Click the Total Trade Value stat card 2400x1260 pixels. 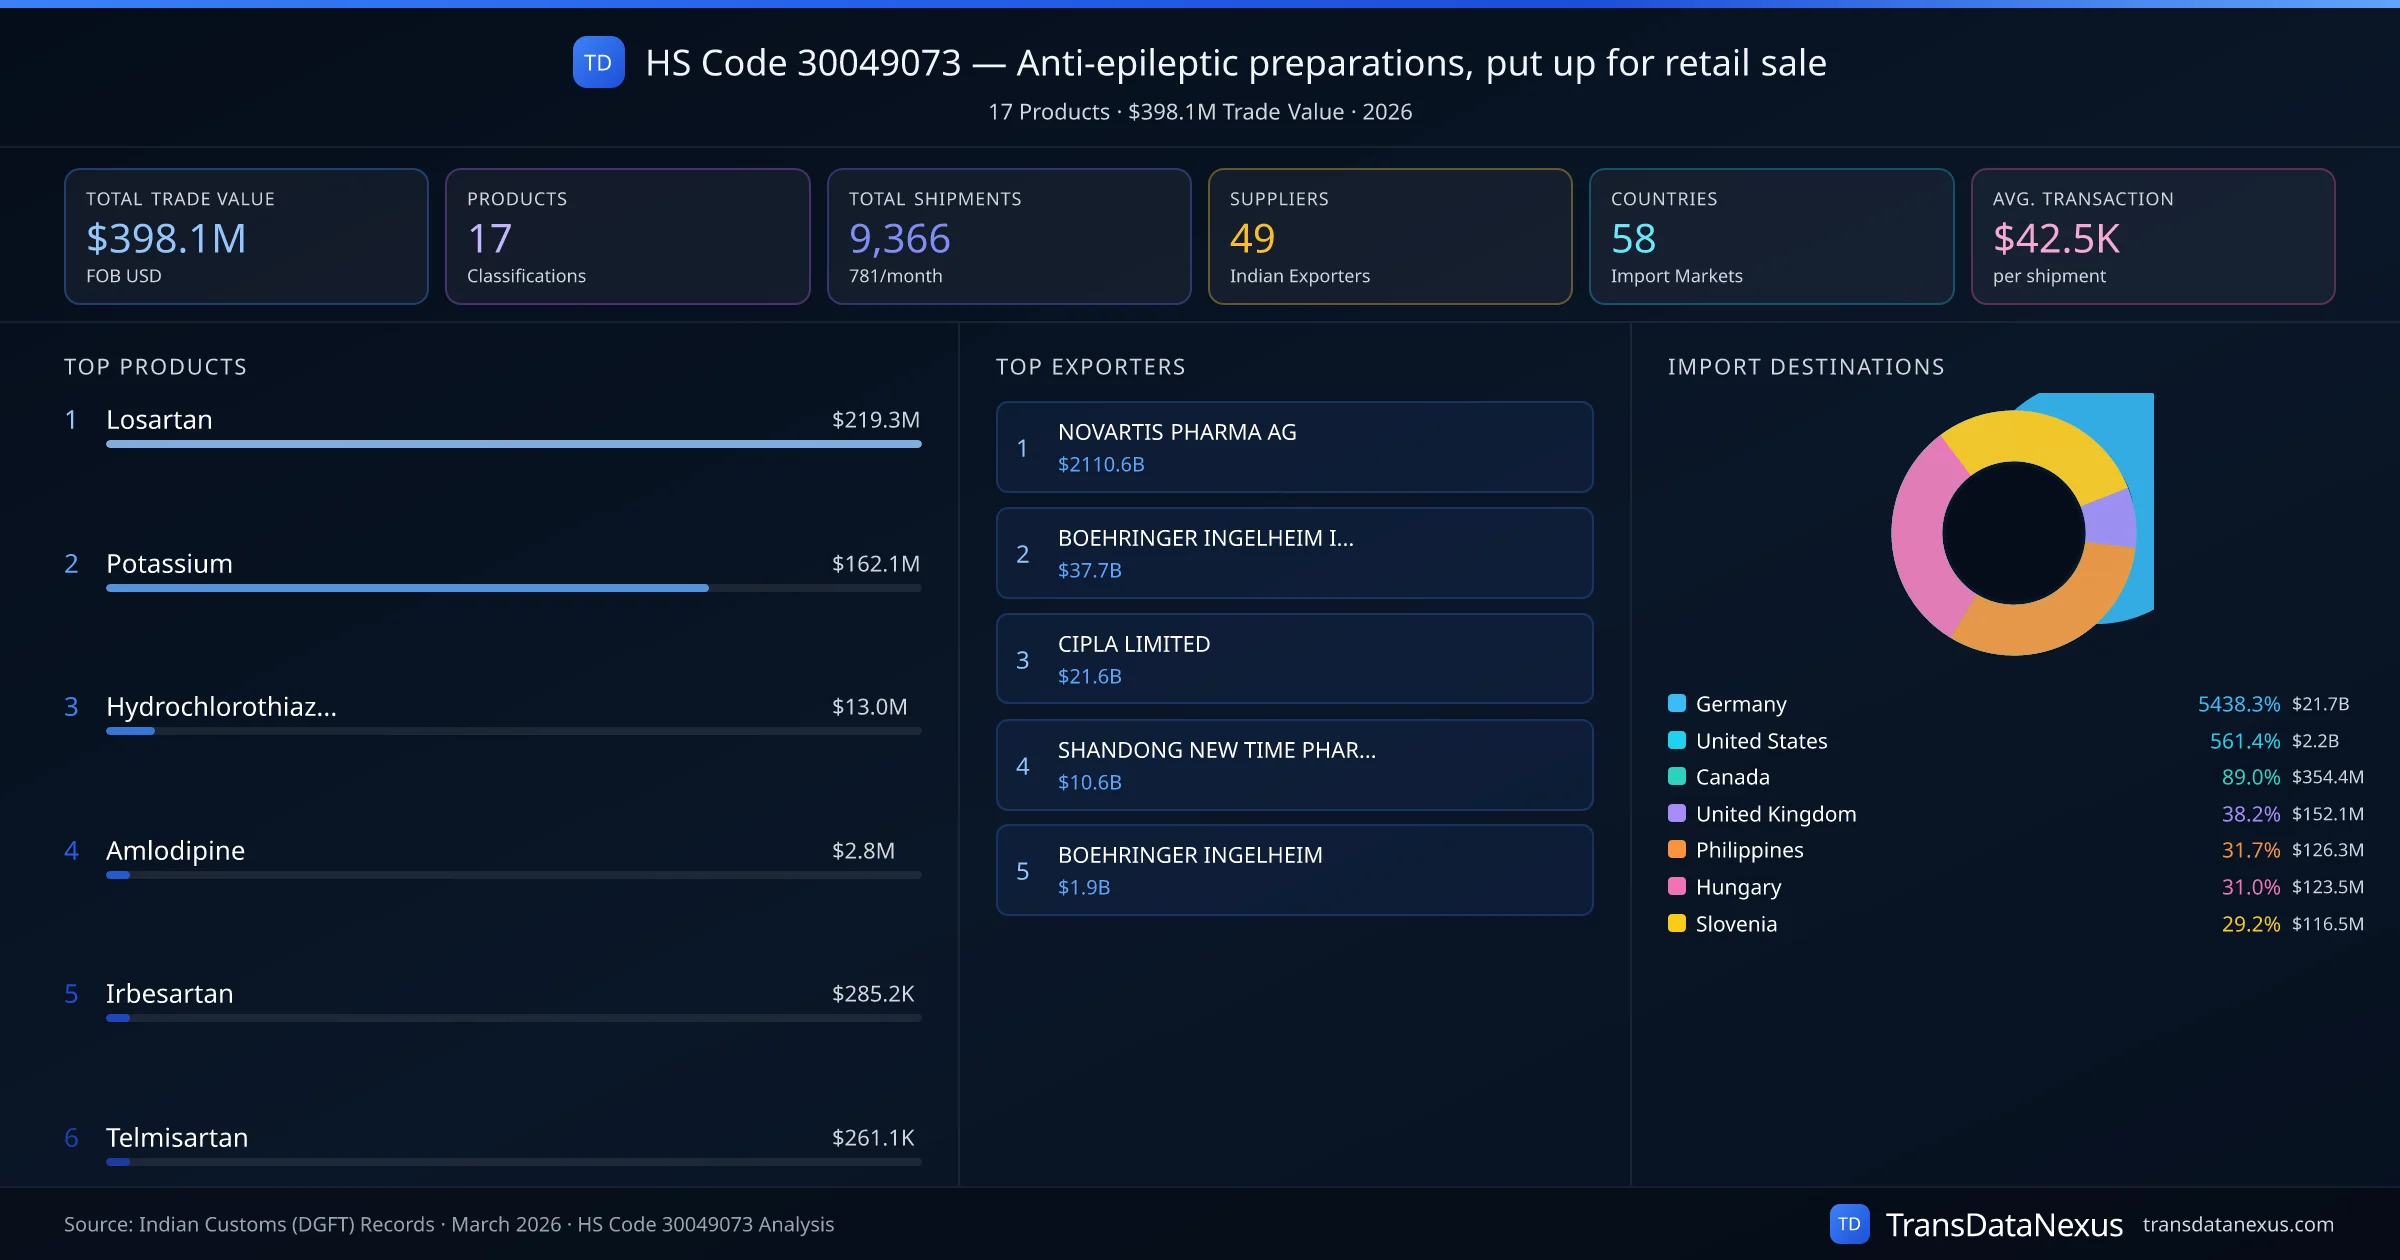246,236
